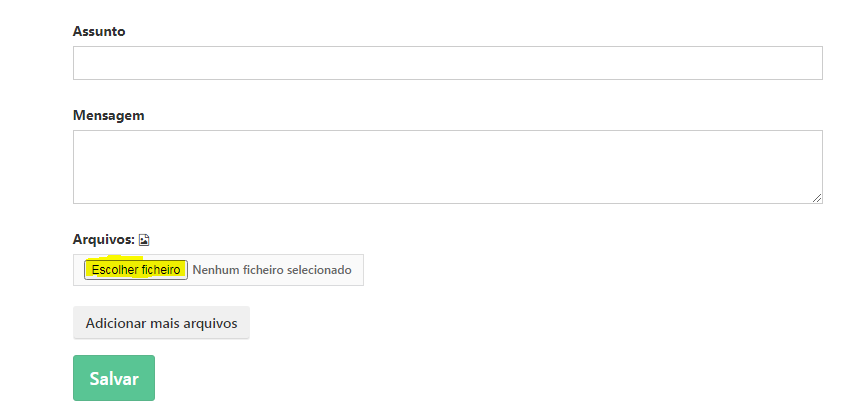Grab the resize corner of Mensagem box
Image resolution: width=854 pixels, height=411 pixels.
[x=817, y=198]
